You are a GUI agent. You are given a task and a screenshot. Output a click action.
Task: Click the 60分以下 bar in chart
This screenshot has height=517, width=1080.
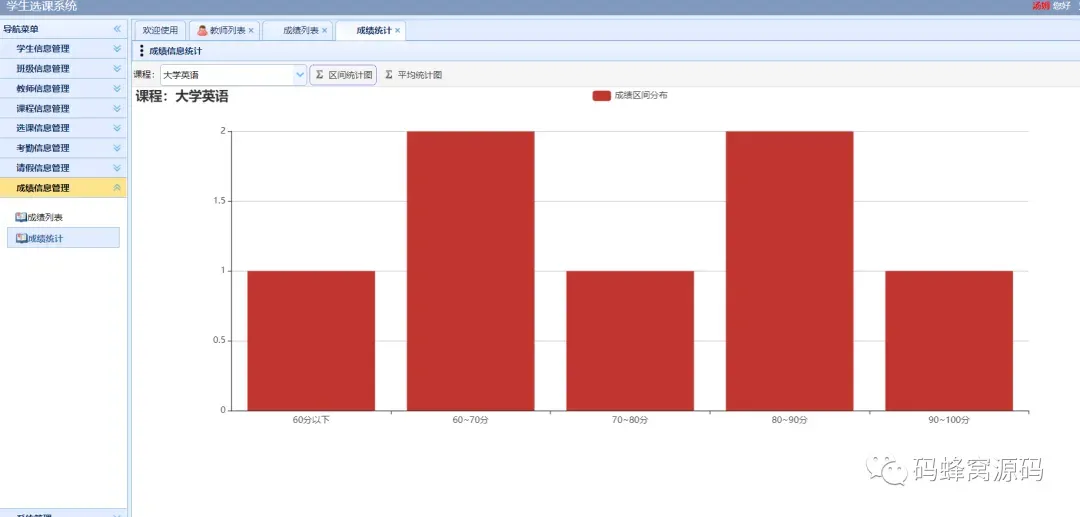point(311,341)
